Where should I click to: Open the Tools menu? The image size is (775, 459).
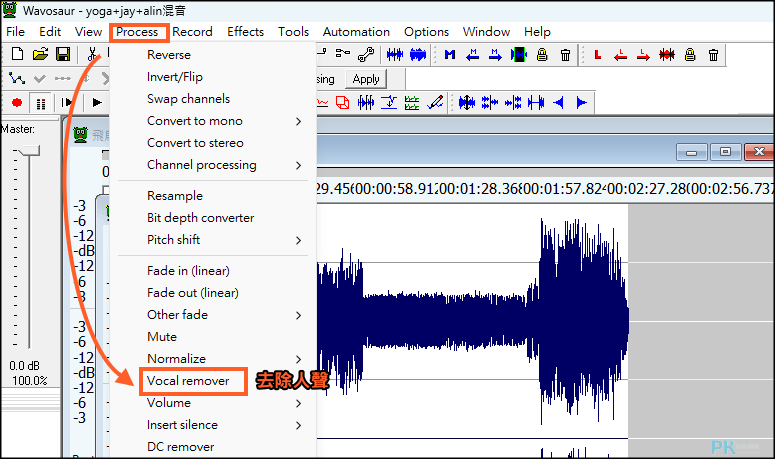pyautogui.click(x=293, y=32)
